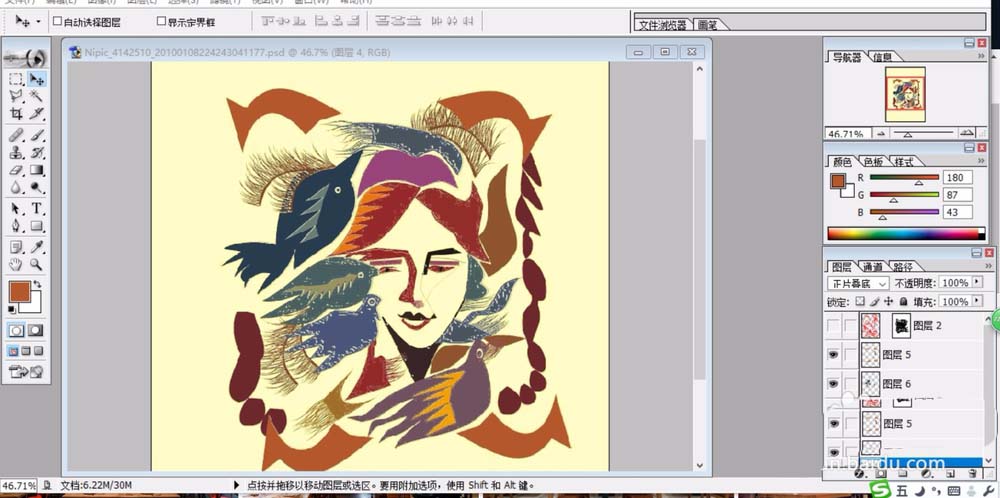Open the 路径 paths tab
Image resolution: width=1000 pixels, height=498 pixels.
902,267
